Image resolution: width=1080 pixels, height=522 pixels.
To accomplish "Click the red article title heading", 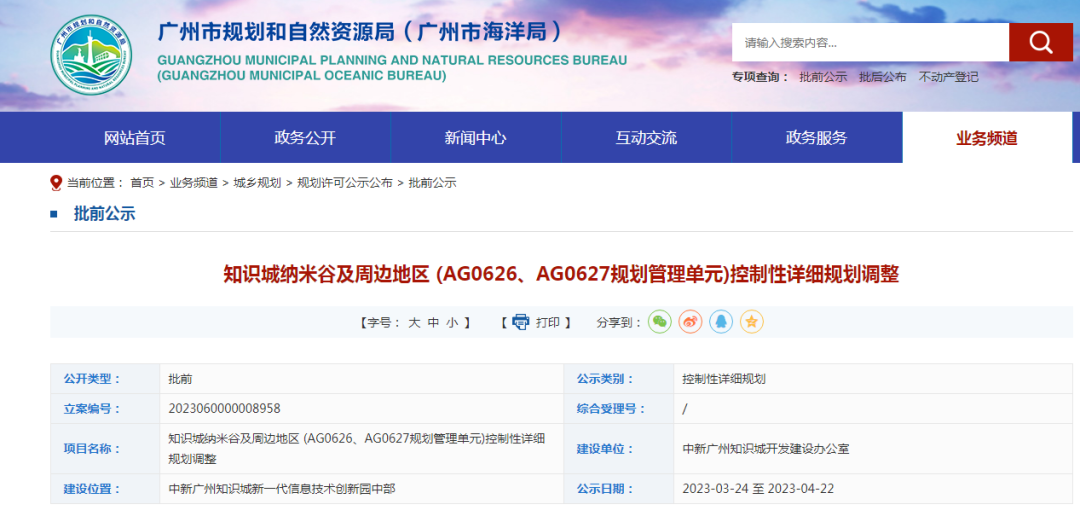I will tap(561, 274).
